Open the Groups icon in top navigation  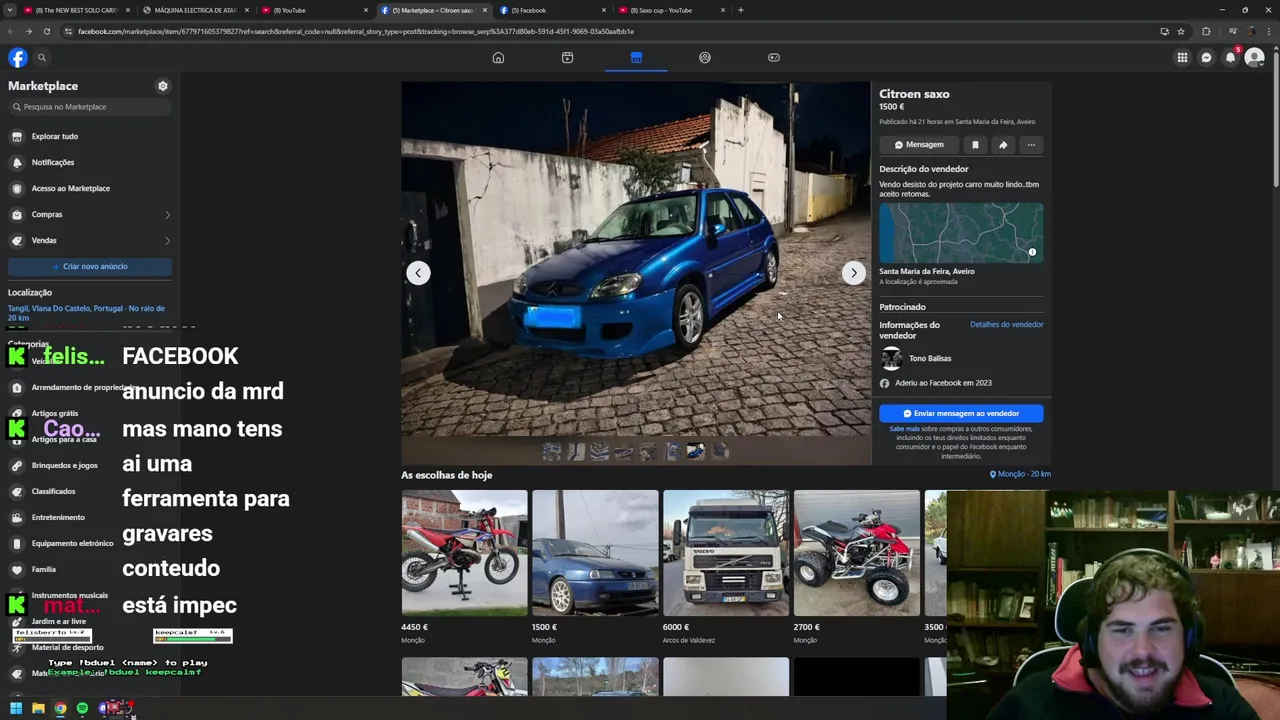click(x=705, y=57)
